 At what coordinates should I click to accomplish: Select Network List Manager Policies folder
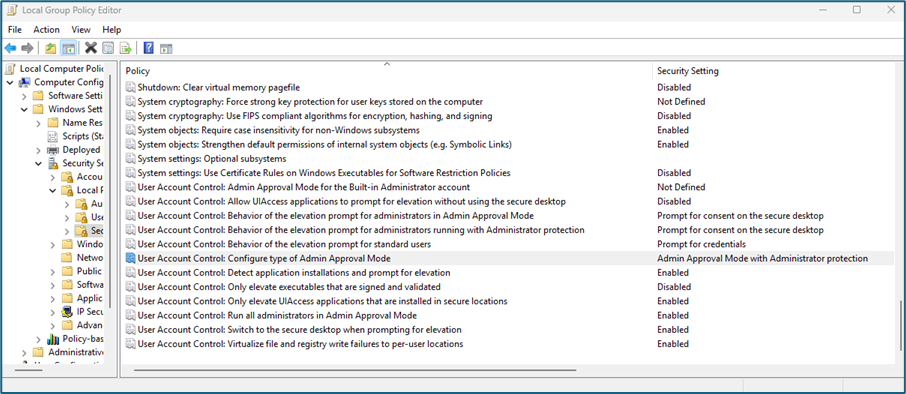tap(82, 258)
